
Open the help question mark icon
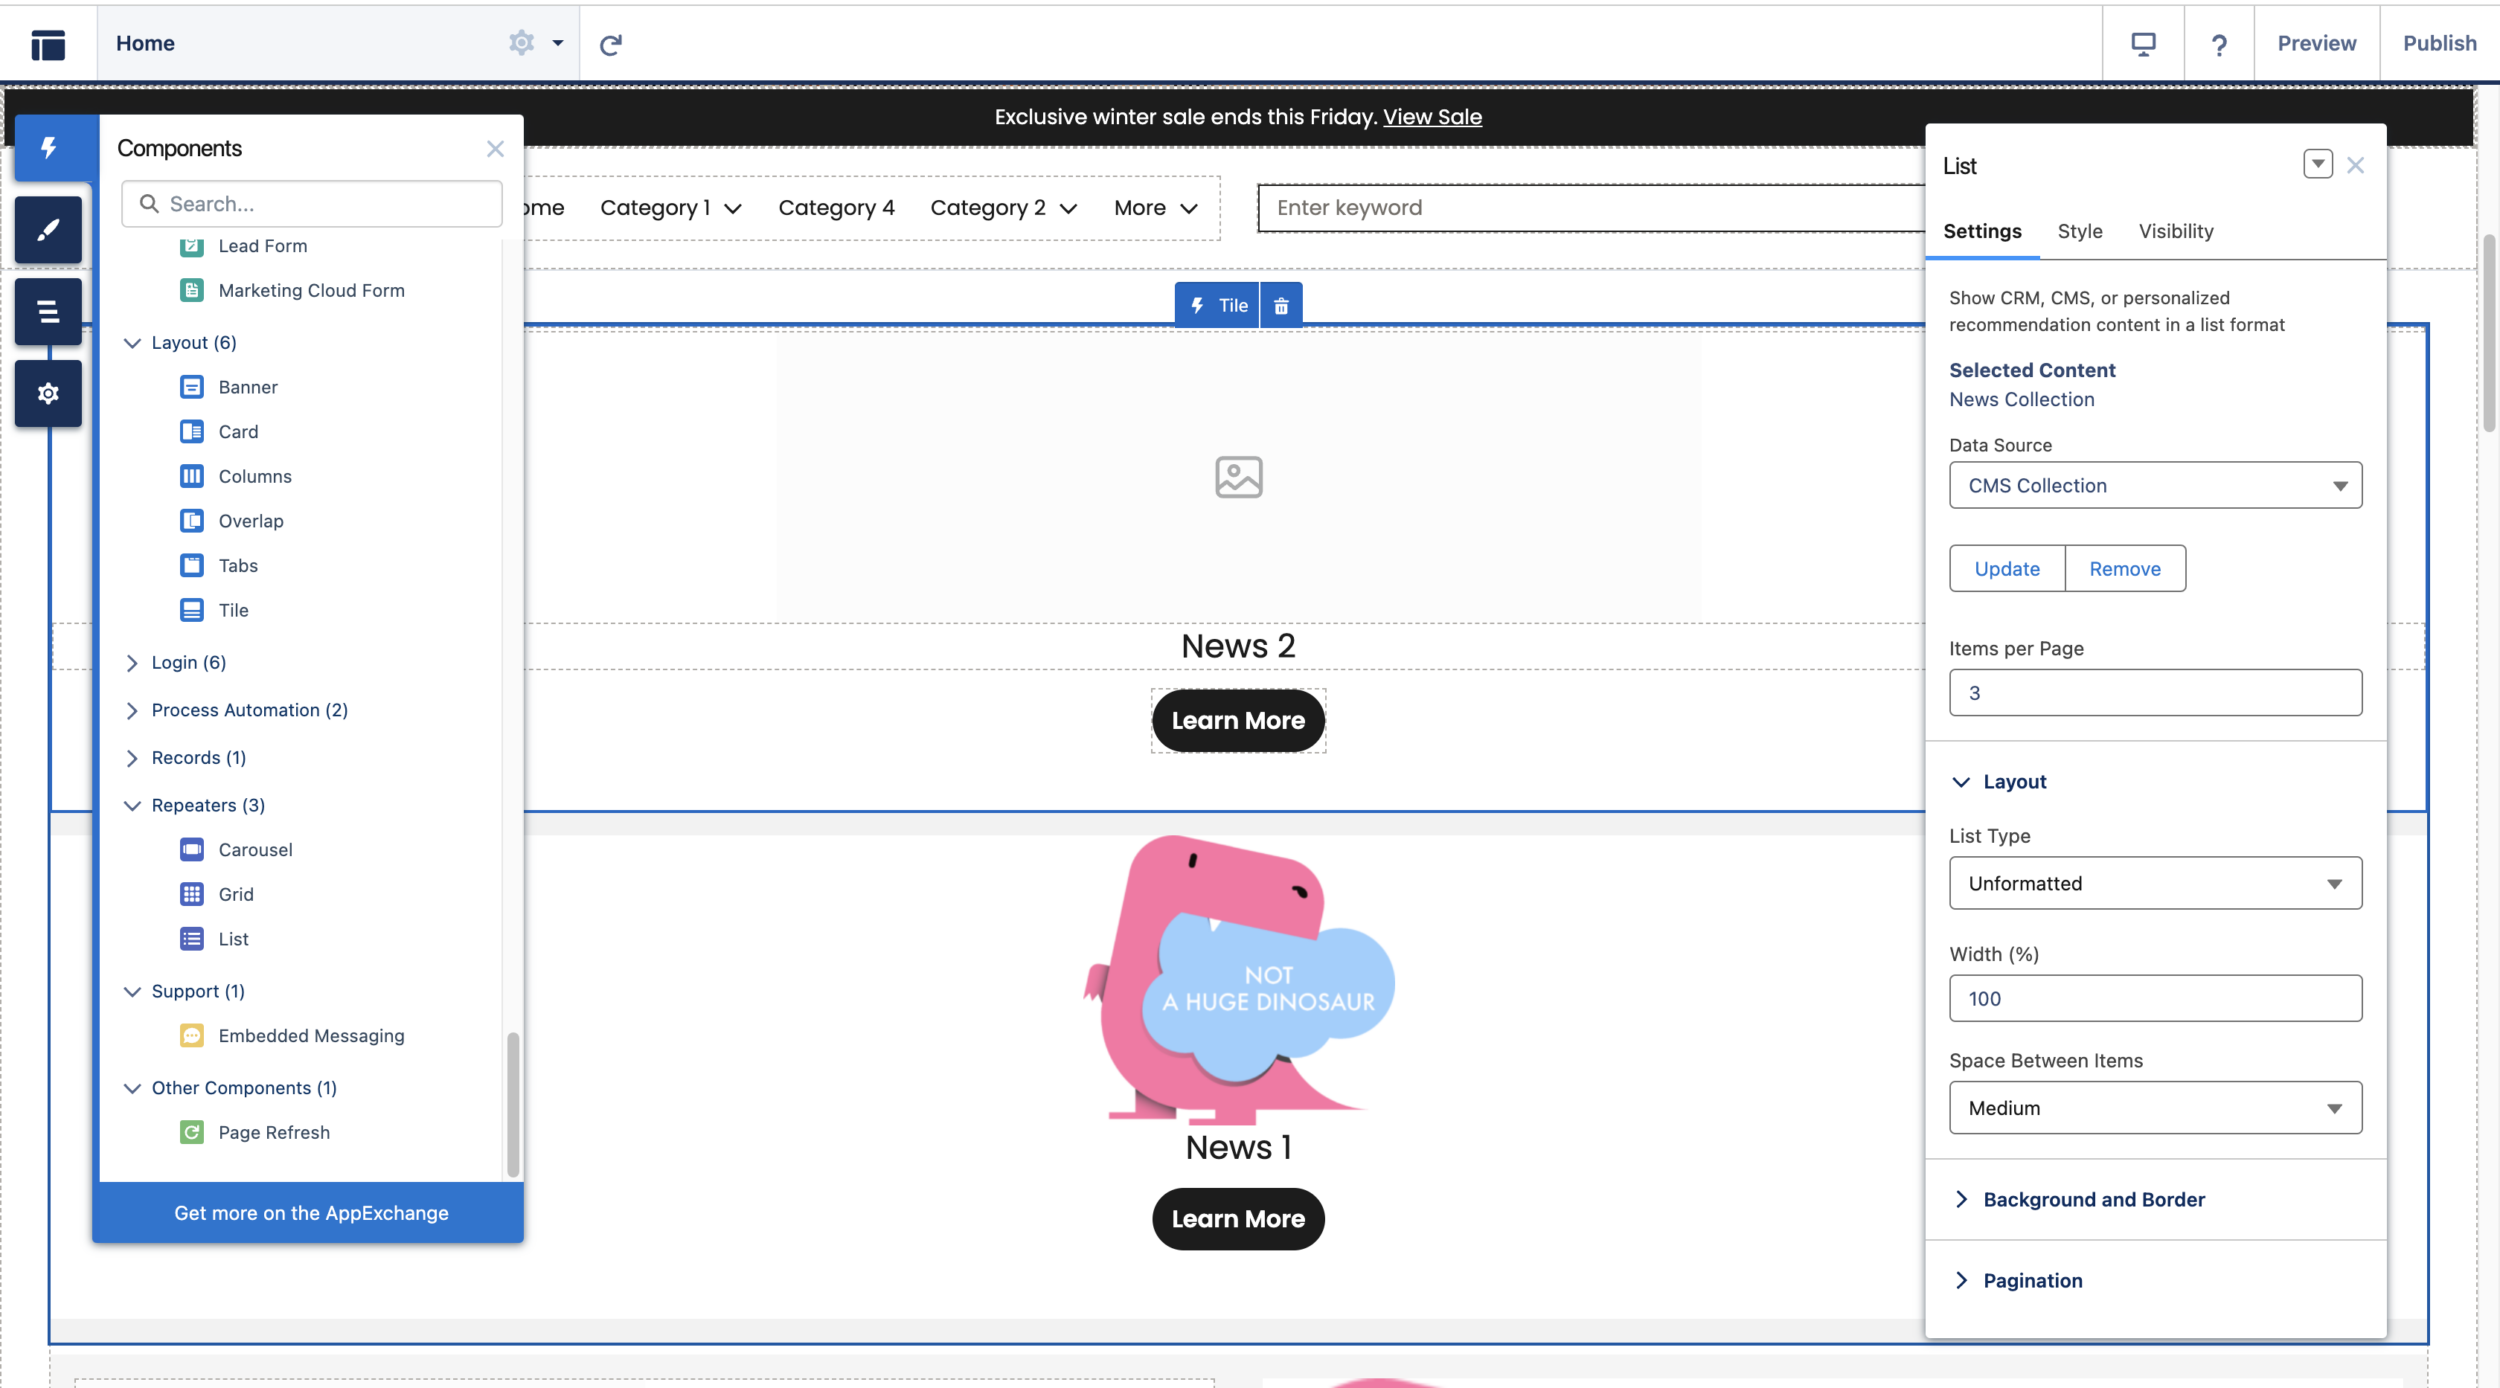coord(2219,44)
